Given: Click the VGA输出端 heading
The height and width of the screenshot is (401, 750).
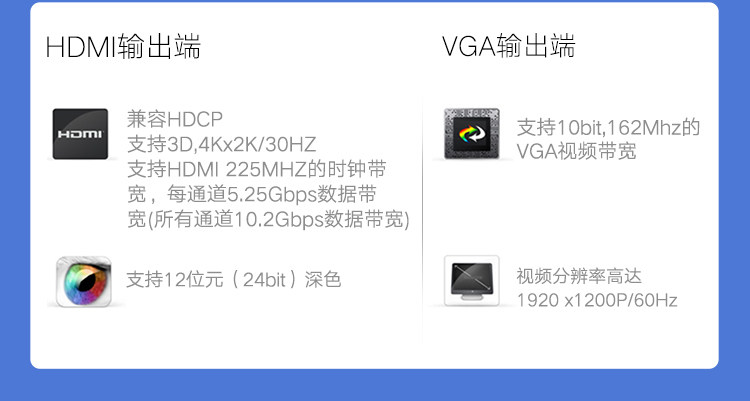Looking at the screenshot, I should (508, 45).
